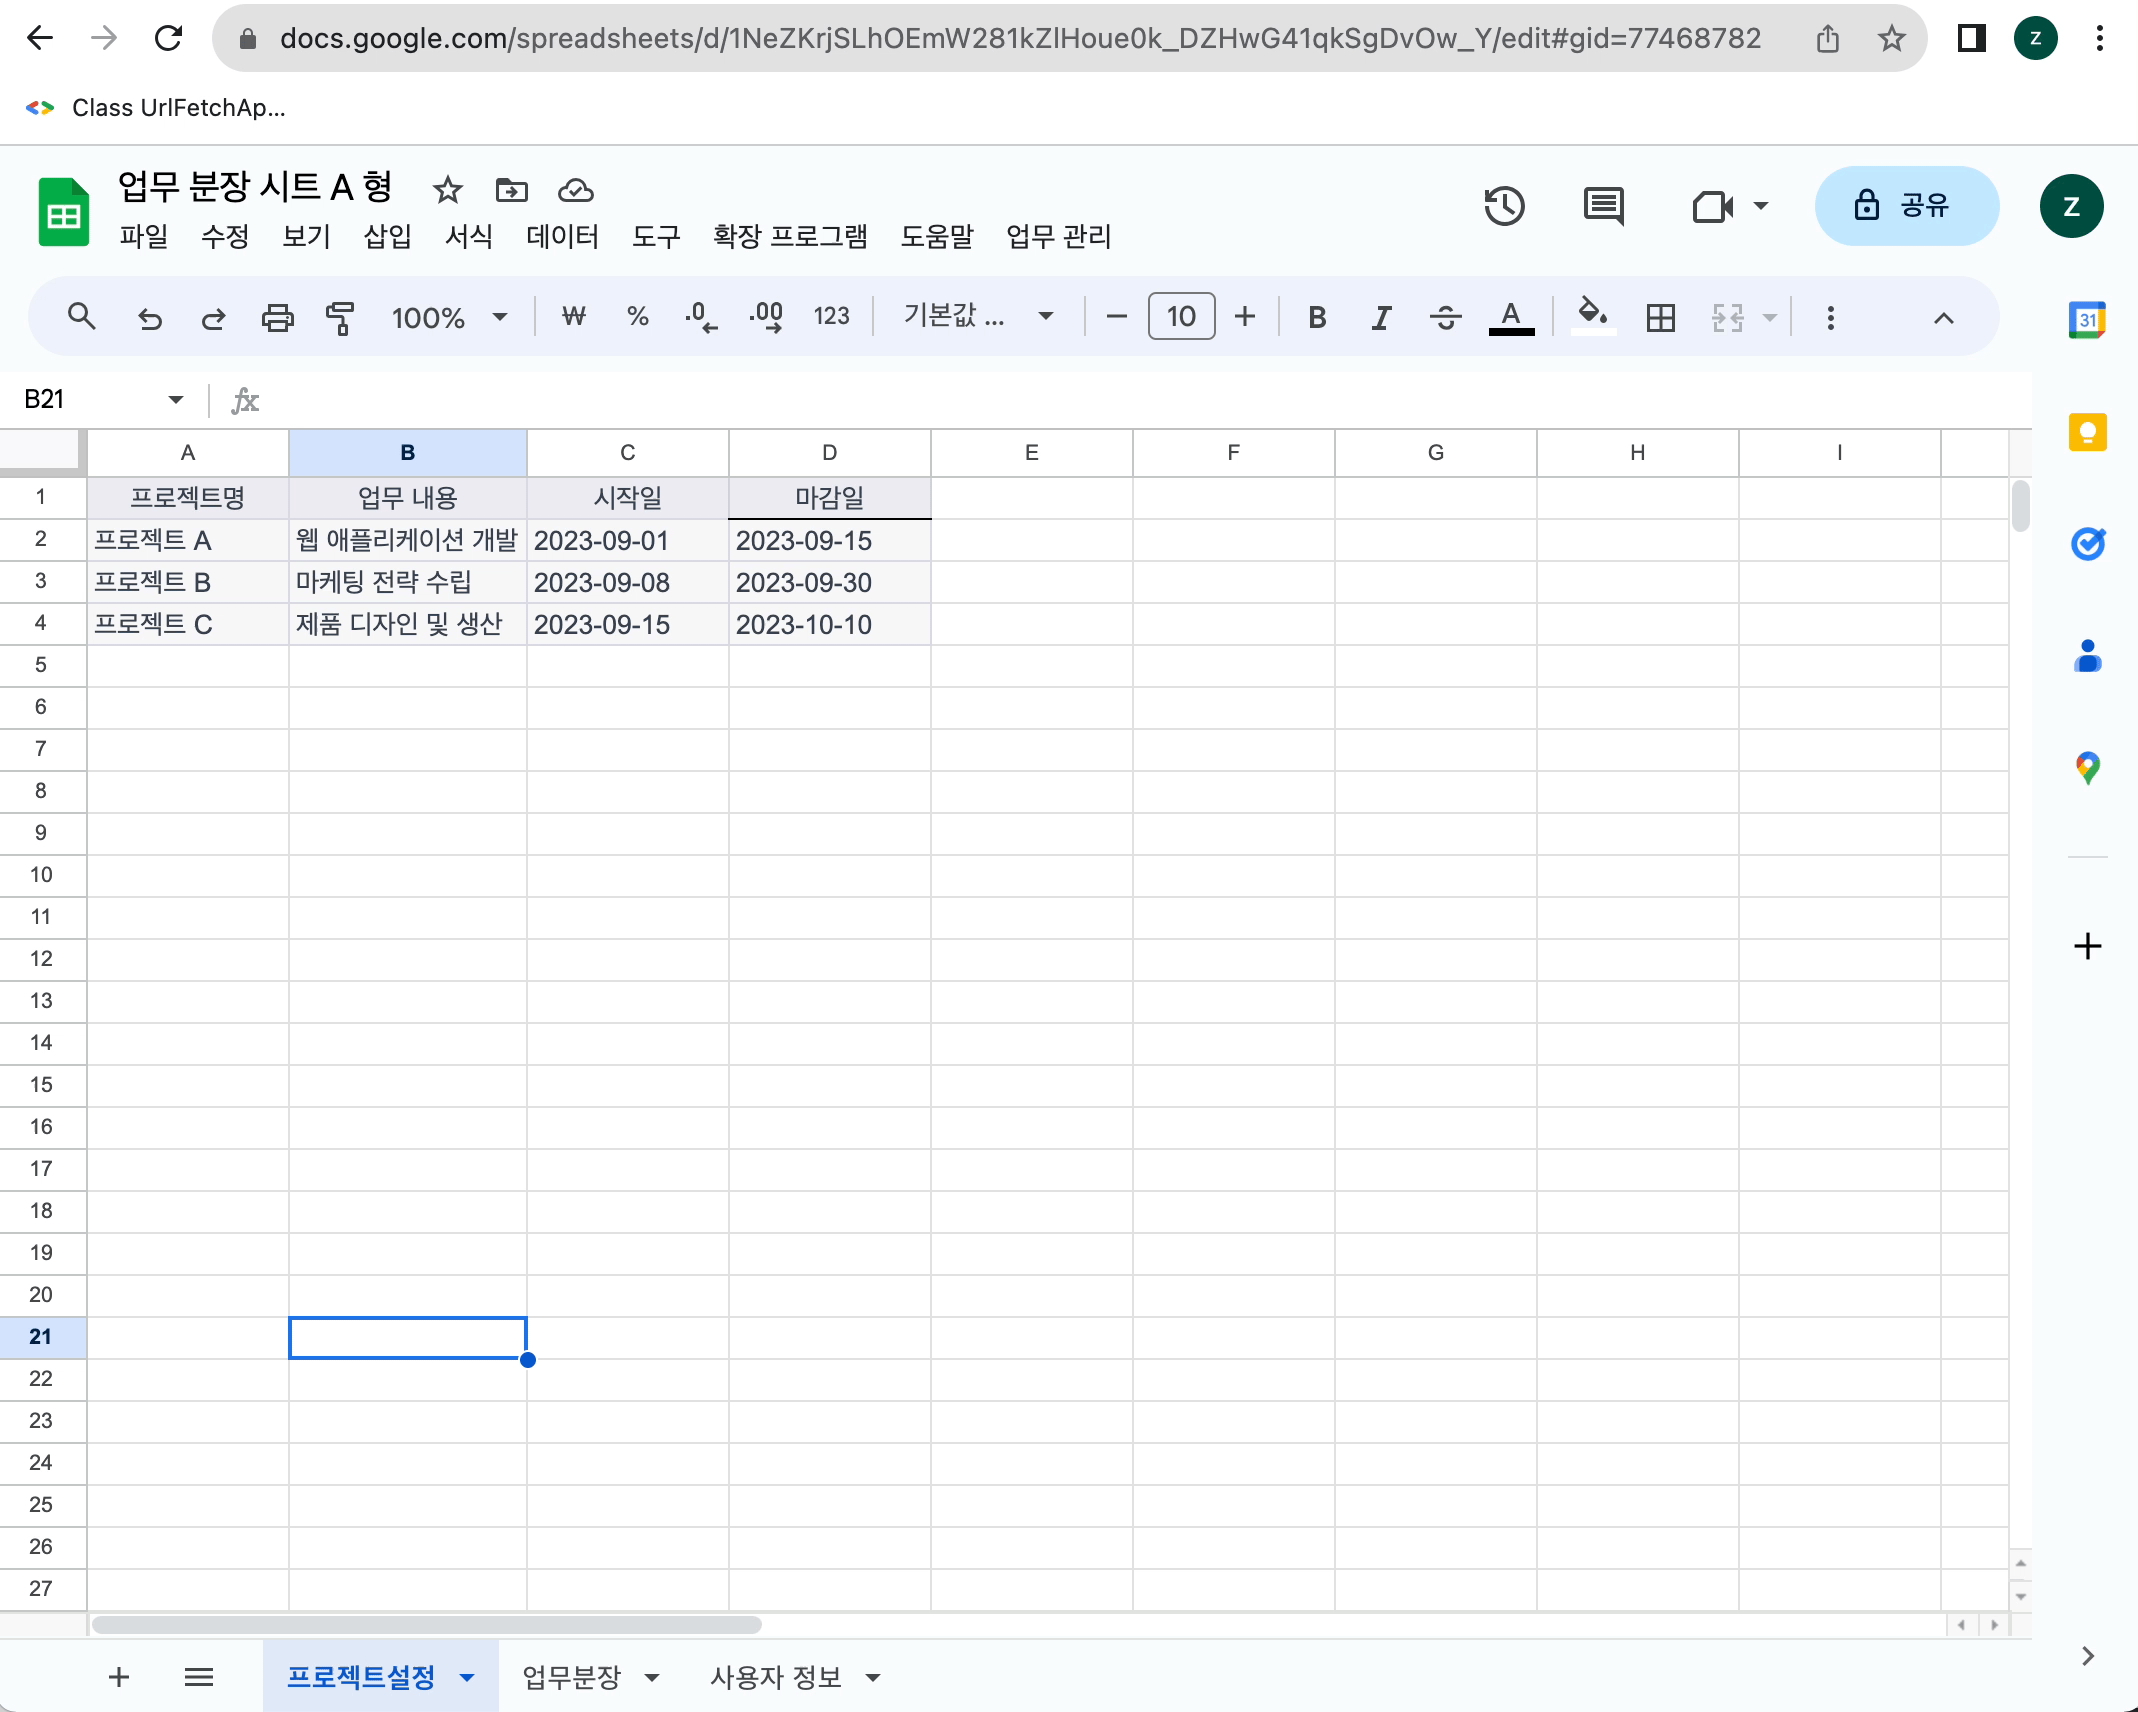Image resolution: width=2138 pixels, height=1712 pixels.
Task: Open the borders grid icon
Action: (1660, 318)
